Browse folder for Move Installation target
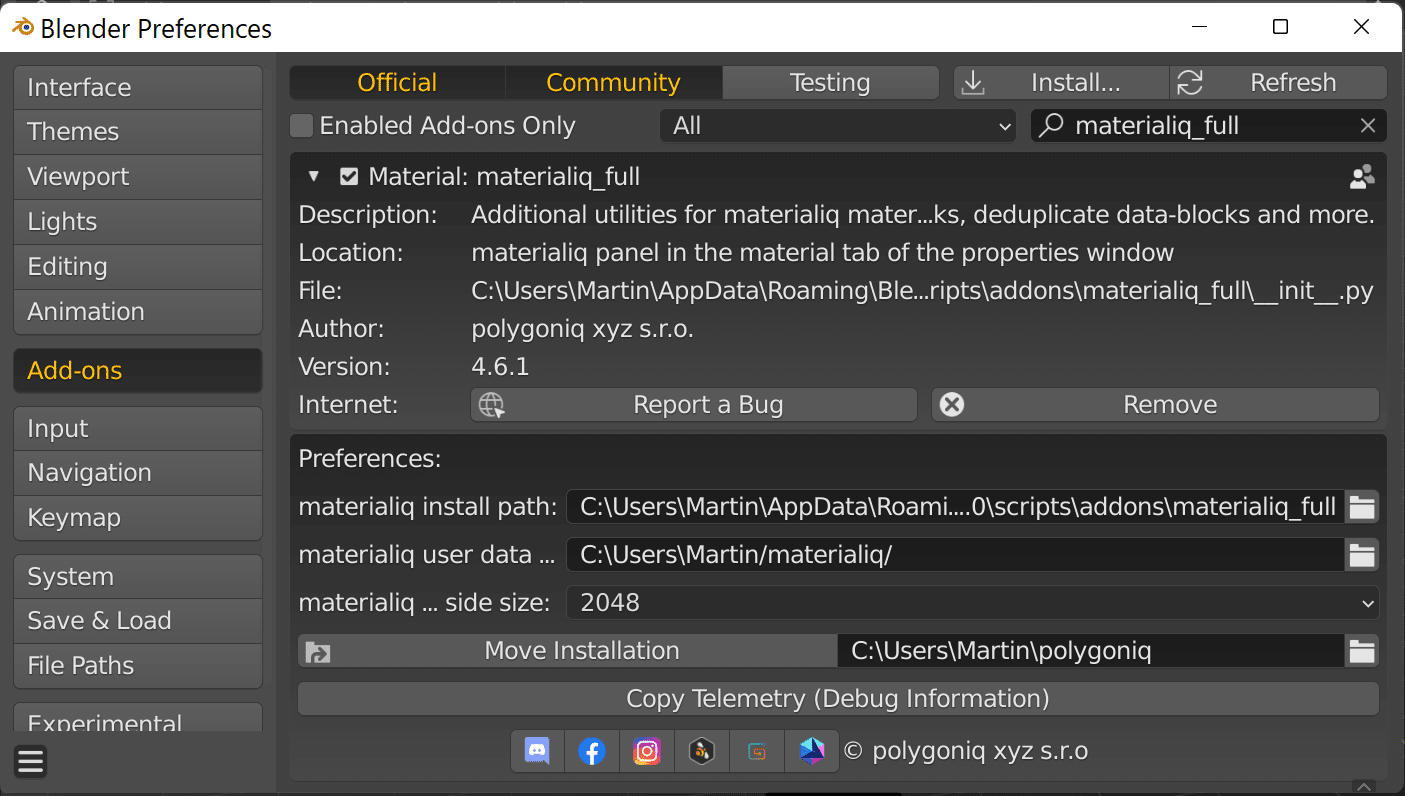 pyautogui.click(x=1362, y=651)
